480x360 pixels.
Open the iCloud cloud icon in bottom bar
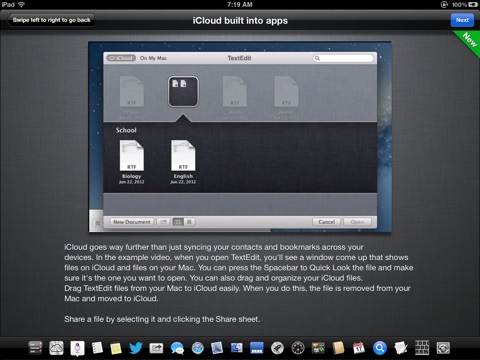pos(56,348)
